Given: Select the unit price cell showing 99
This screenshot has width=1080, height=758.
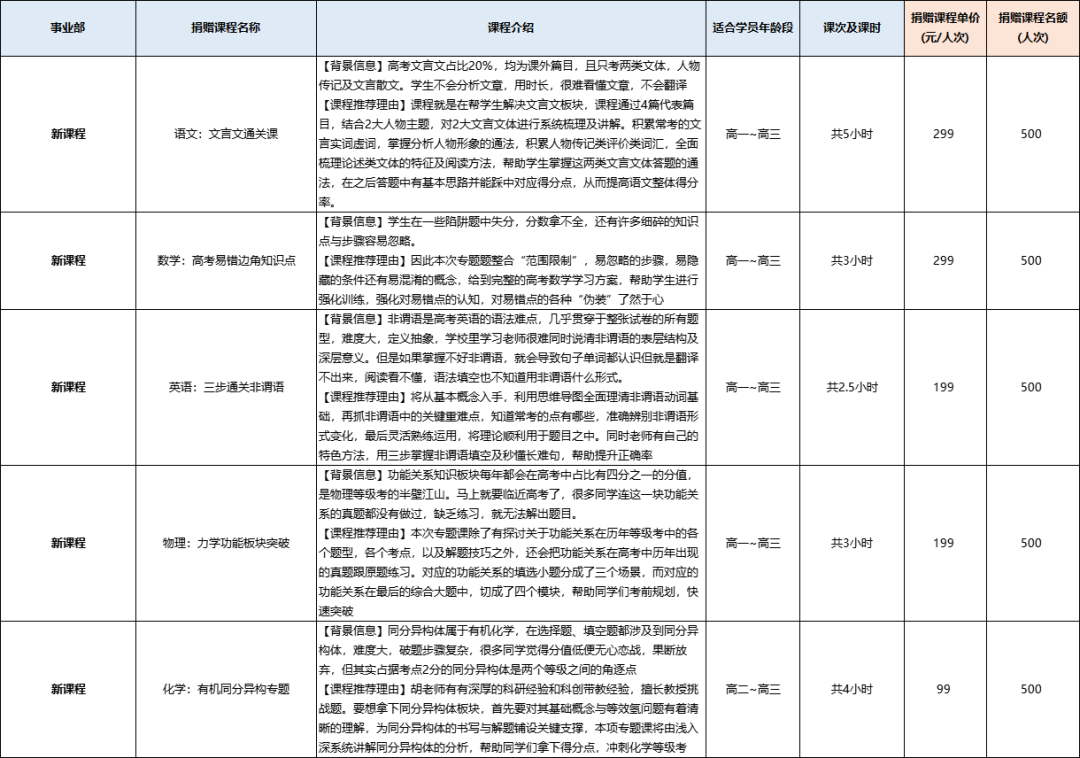Looking at the screenshot, I should 944,689.
